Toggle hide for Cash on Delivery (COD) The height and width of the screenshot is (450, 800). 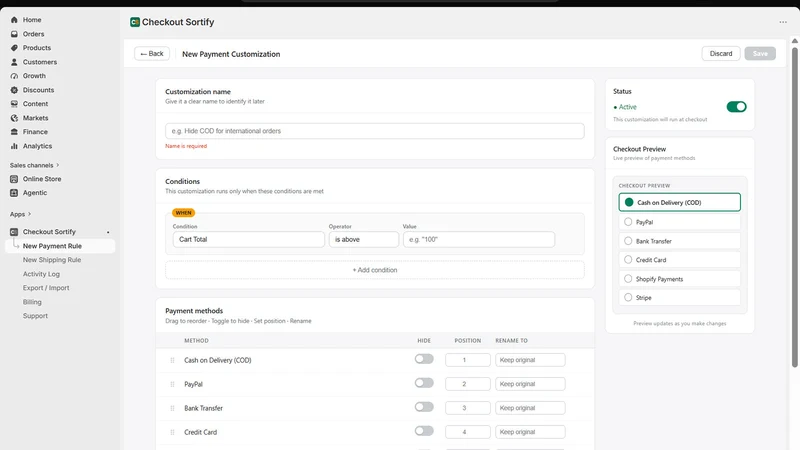(424, 359)
